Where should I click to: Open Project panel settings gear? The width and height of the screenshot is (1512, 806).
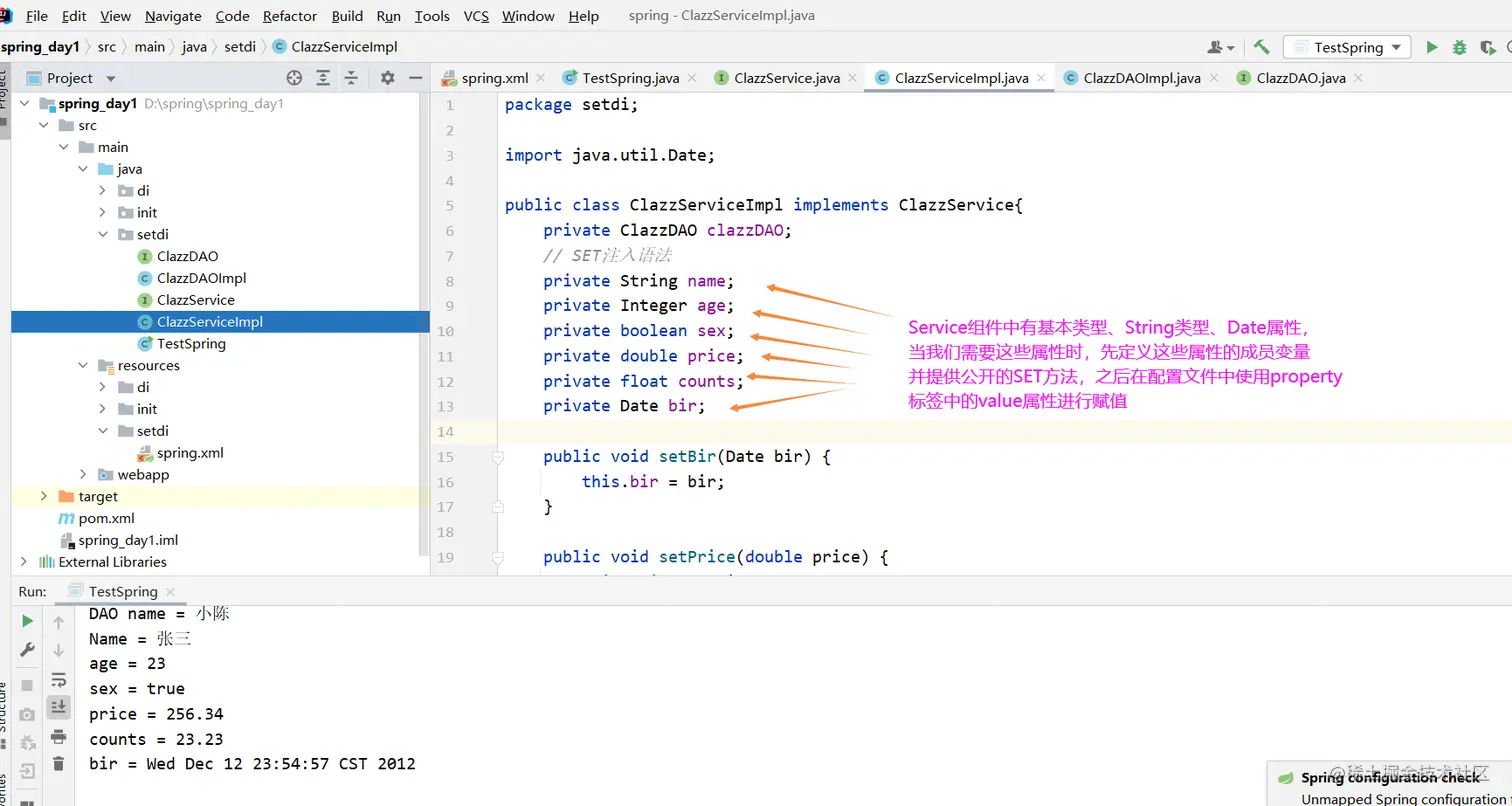point(388,78)
